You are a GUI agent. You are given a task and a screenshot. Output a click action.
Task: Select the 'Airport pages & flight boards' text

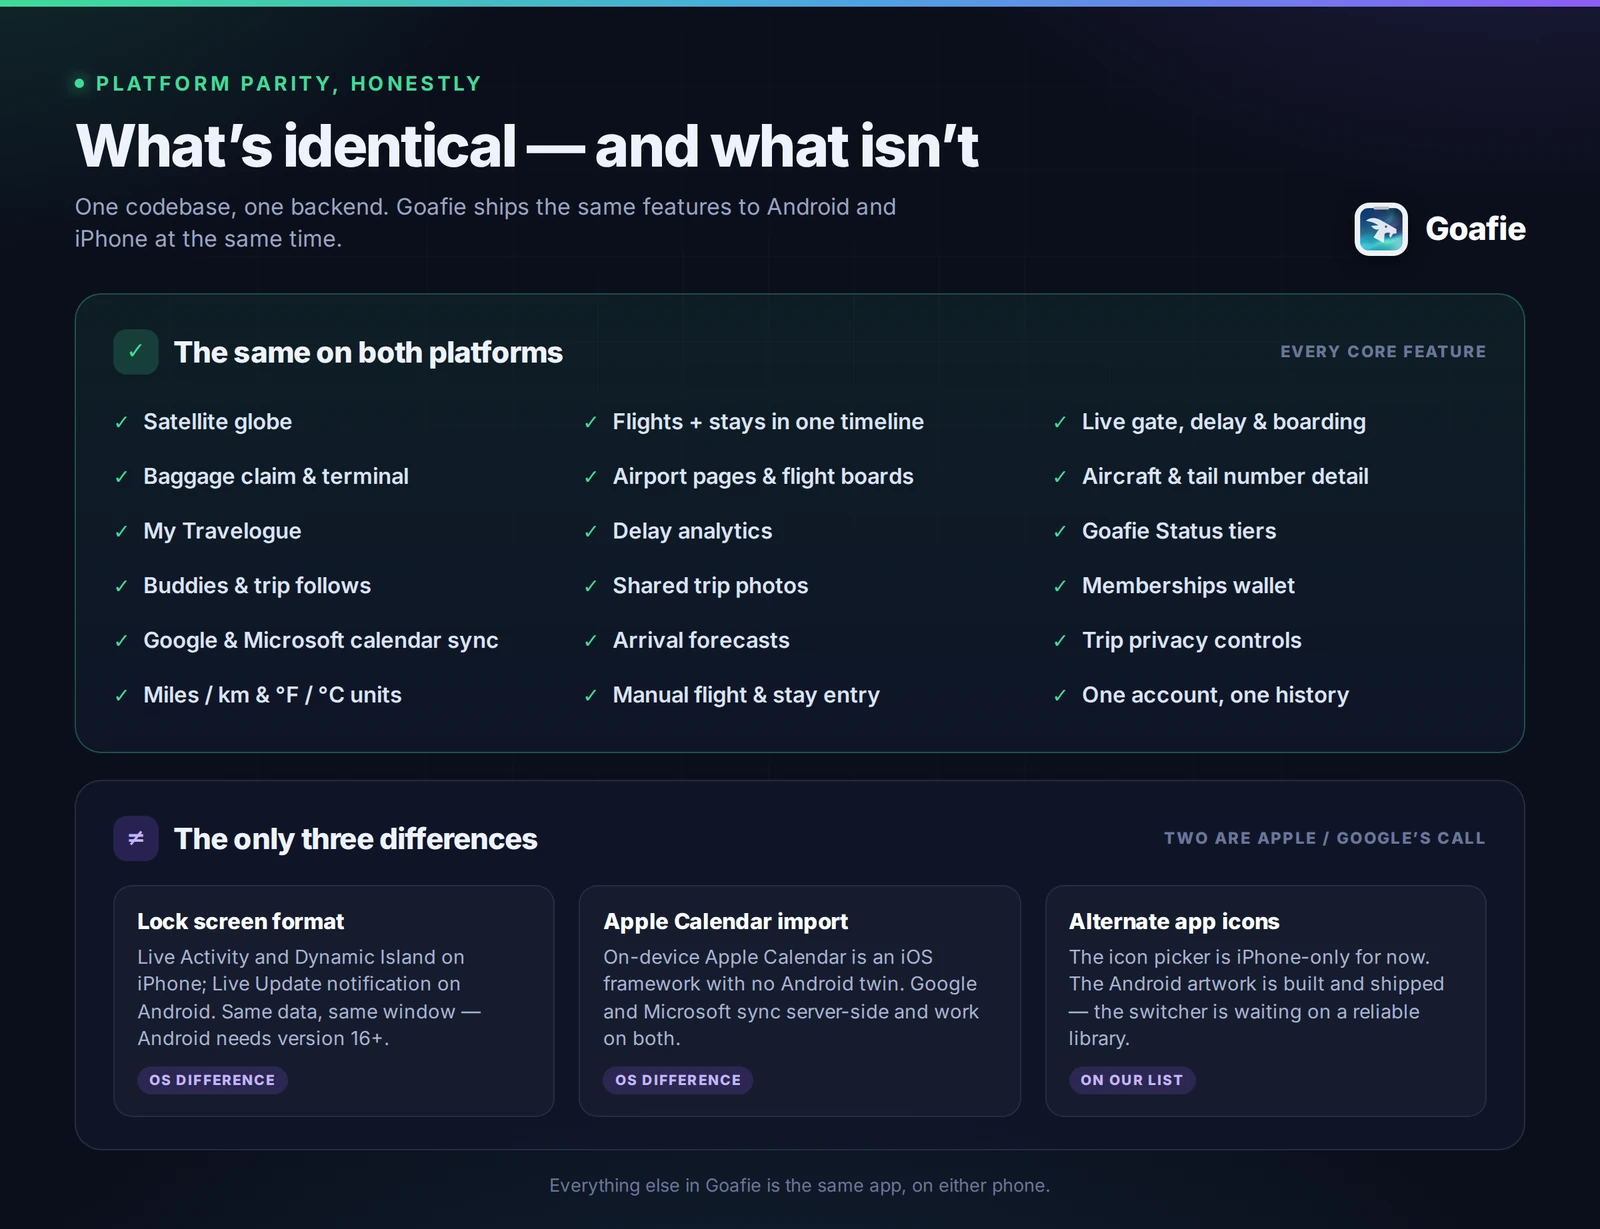pyautogui.click(x=763, y=477)
